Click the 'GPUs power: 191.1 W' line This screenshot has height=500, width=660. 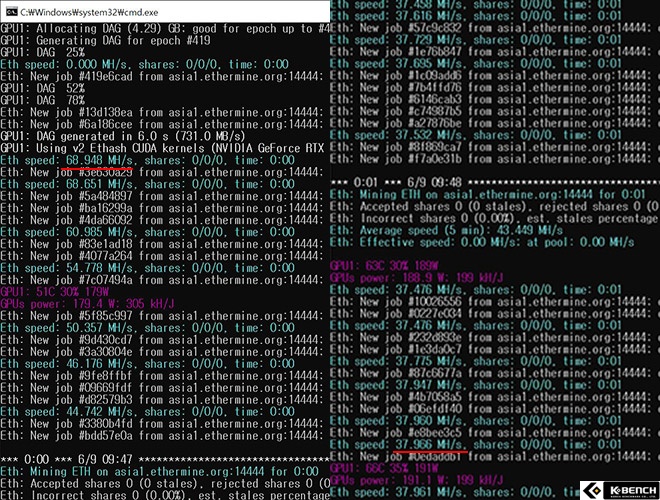(x=416, y=480)
